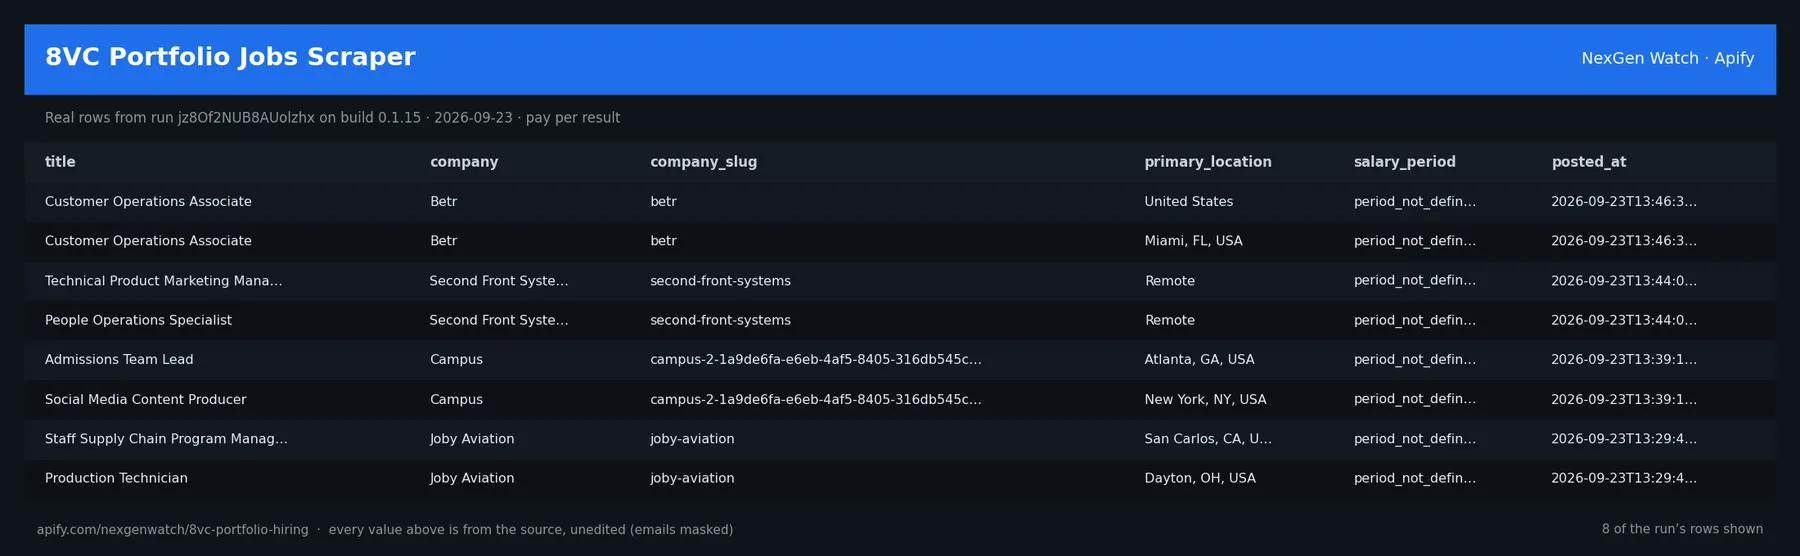Click Campus company in Admissions Team Lead row
The width and height of the screenshot is (1800, 556).
point(456,360)
